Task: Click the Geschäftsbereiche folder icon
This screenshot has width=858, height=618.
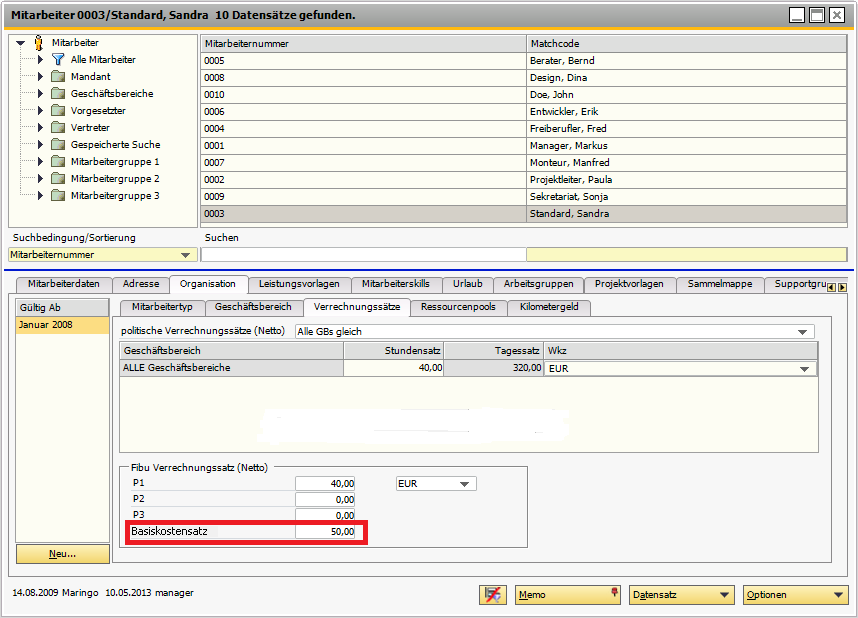Action: 58,94
